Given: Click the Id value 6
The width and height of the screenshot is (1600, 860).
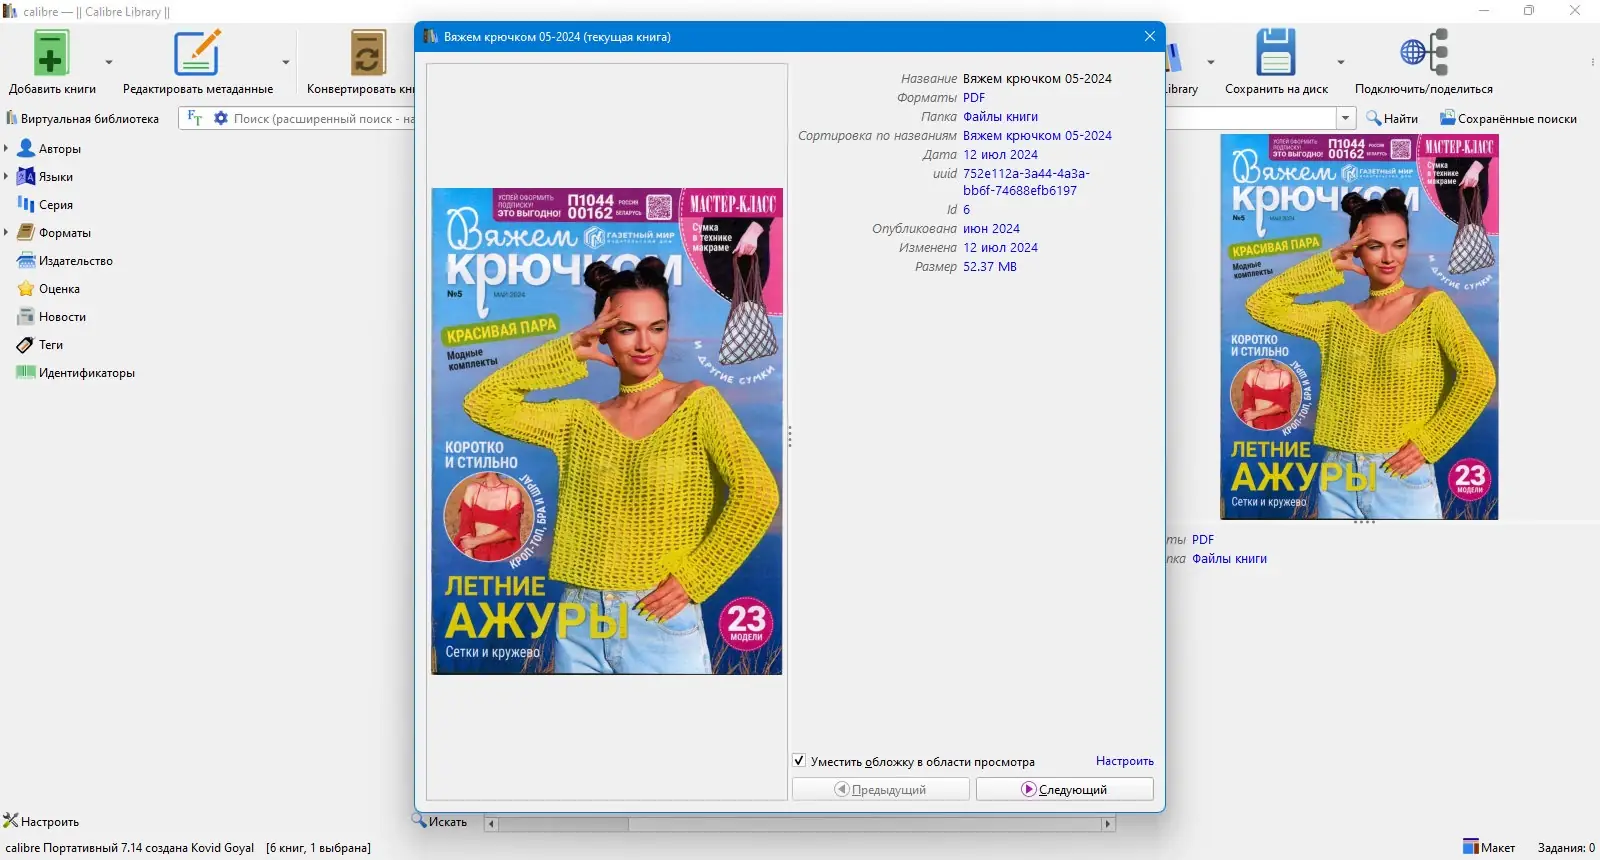Looking at the screenshot, I should 967,210.
